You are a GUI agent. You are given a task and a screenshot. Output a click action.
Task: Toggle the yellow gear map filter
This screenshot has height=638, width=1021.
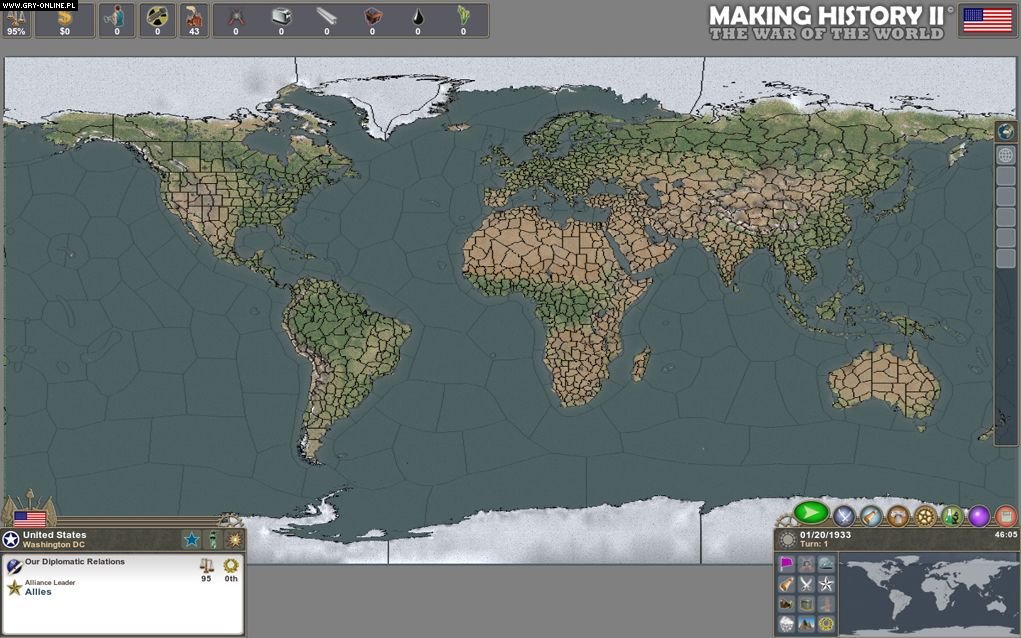(826, 624)
